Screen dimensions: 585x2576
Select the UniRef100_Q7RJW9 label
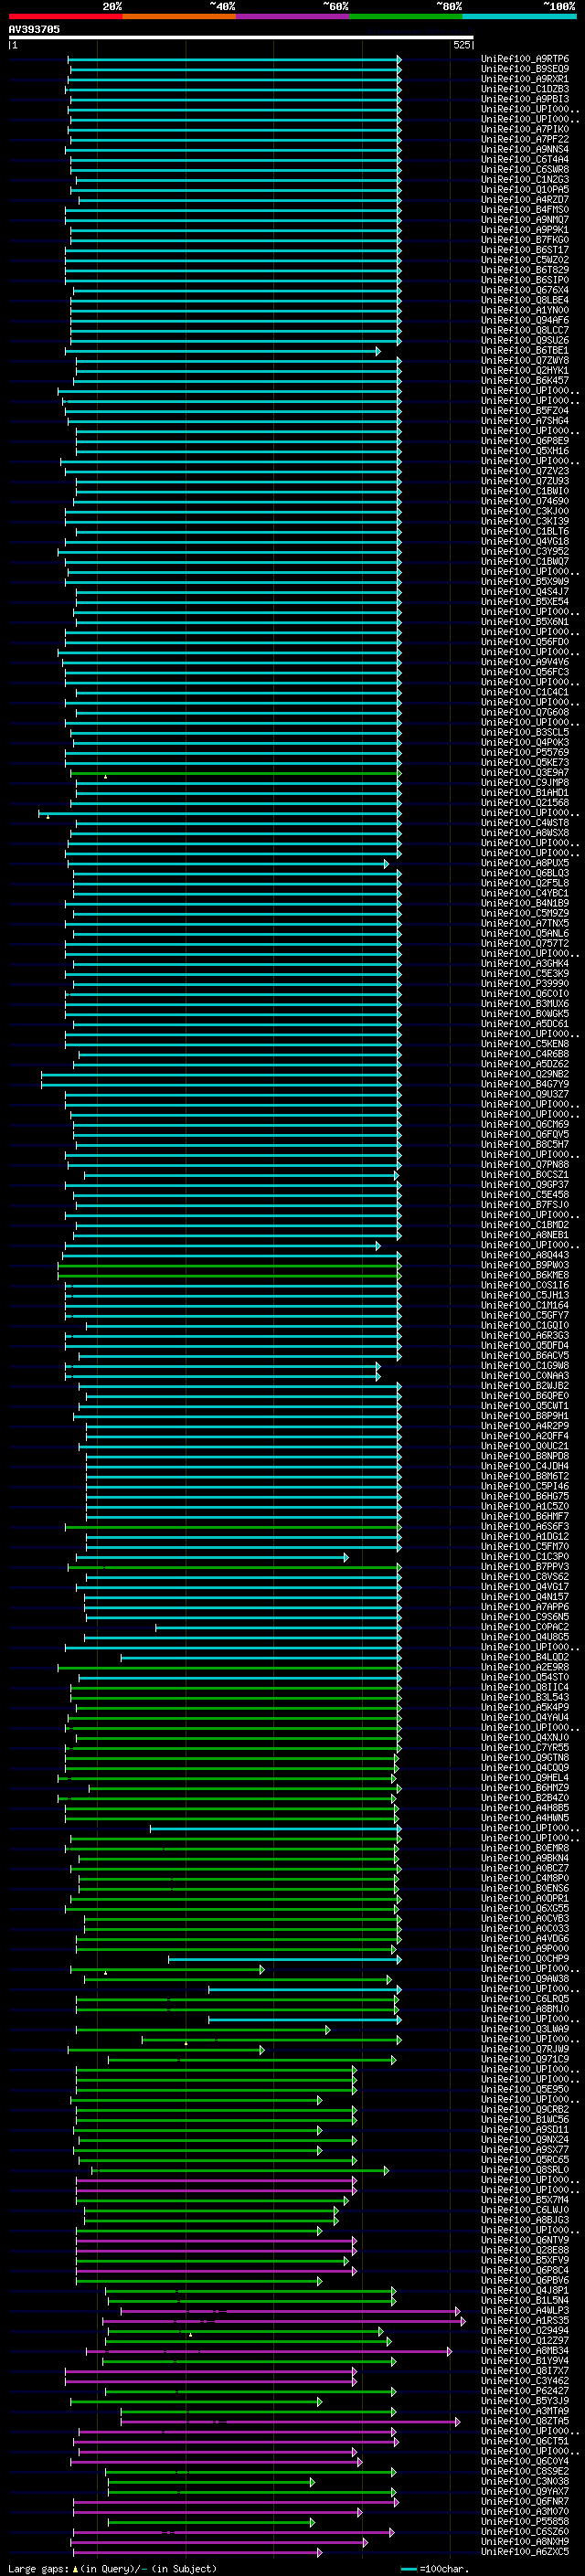click(x=525, y=2048)
